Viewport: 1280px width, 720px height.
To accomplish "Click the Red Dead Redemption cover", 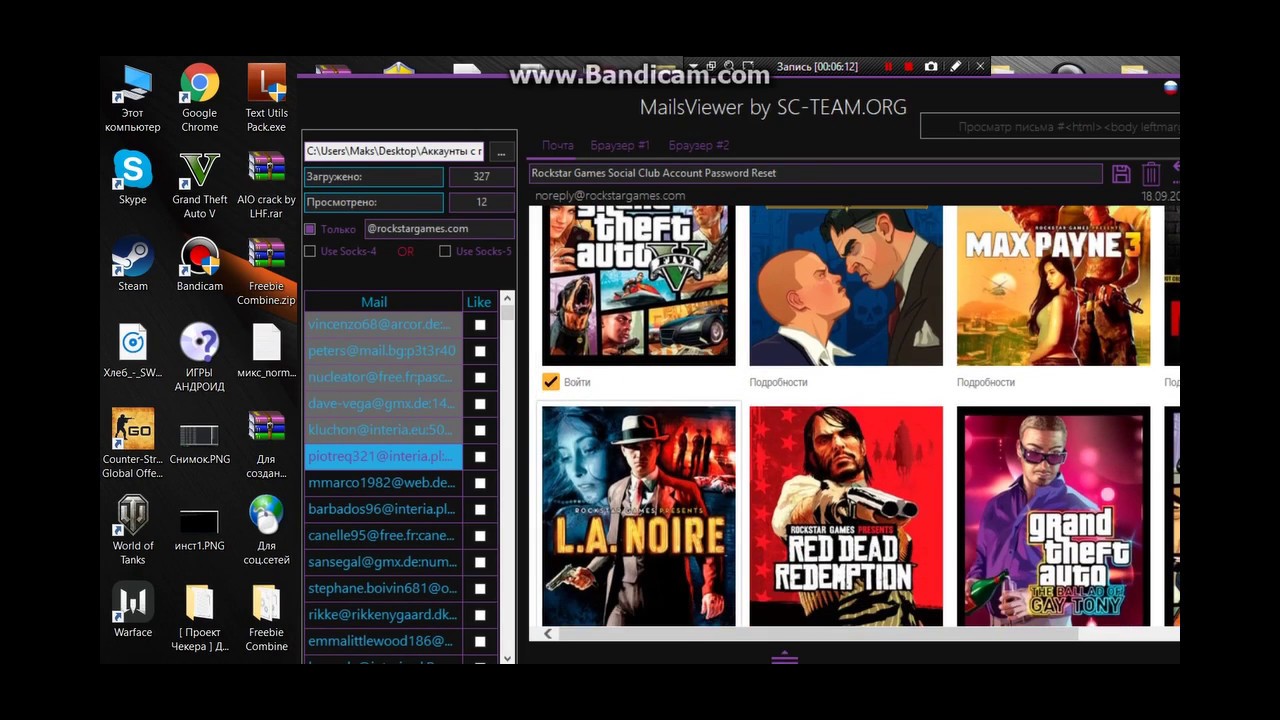I will click(x=846, y=516).
